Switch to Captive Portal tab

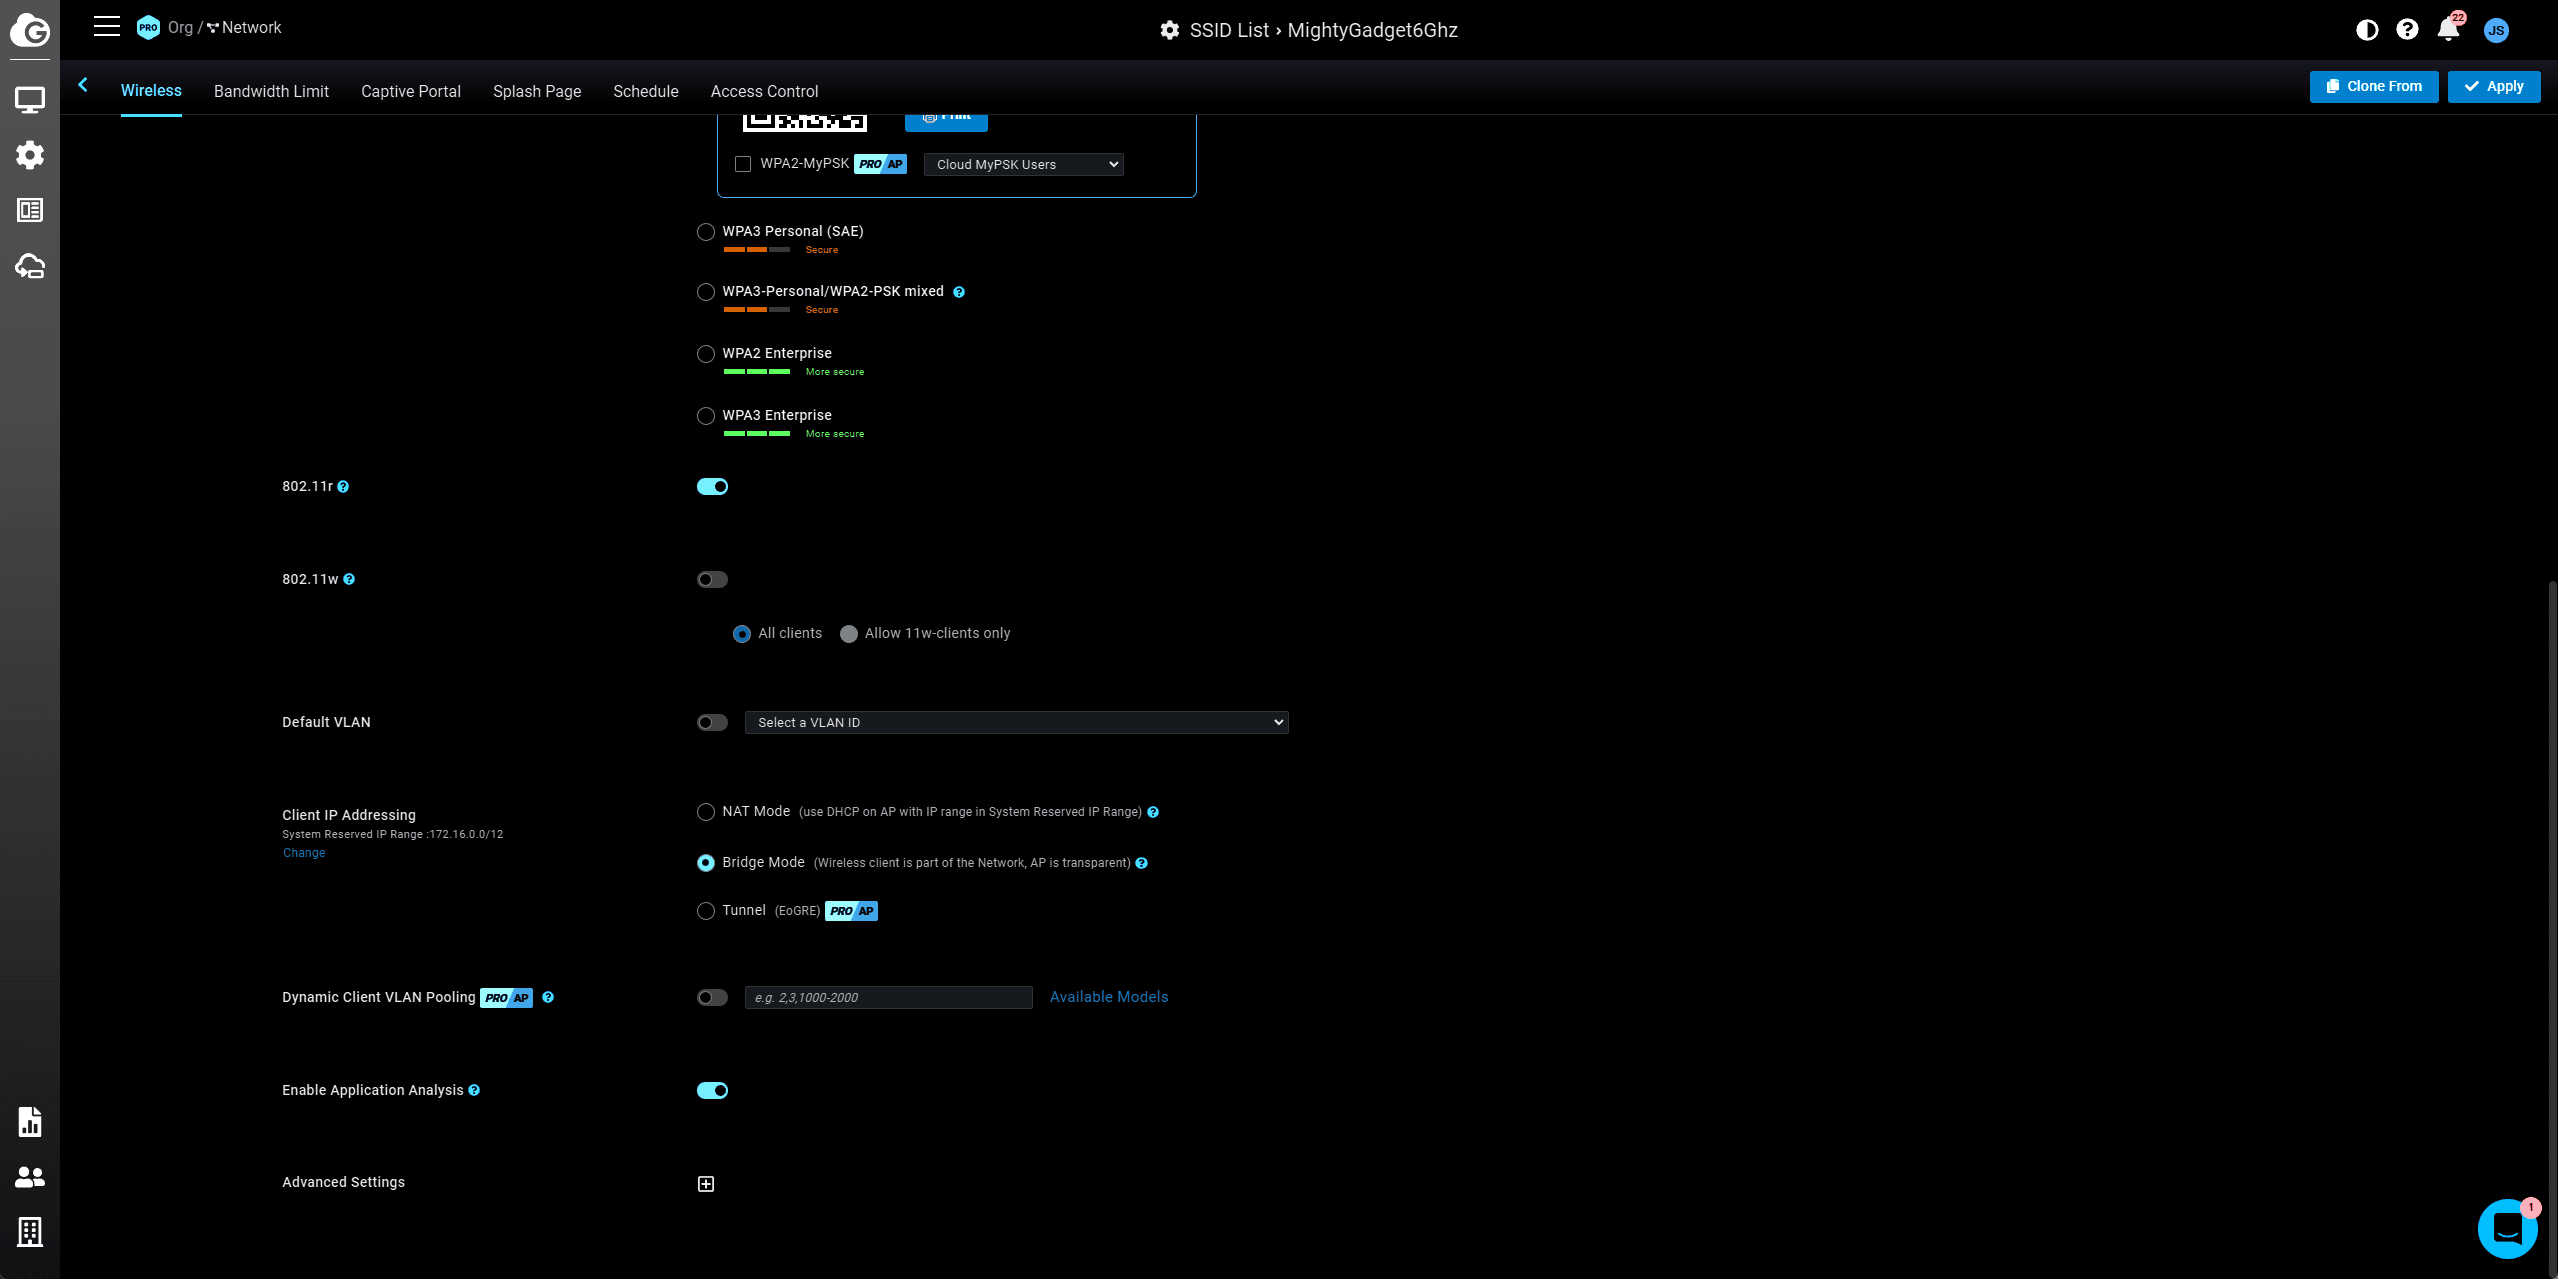point(410,91)
